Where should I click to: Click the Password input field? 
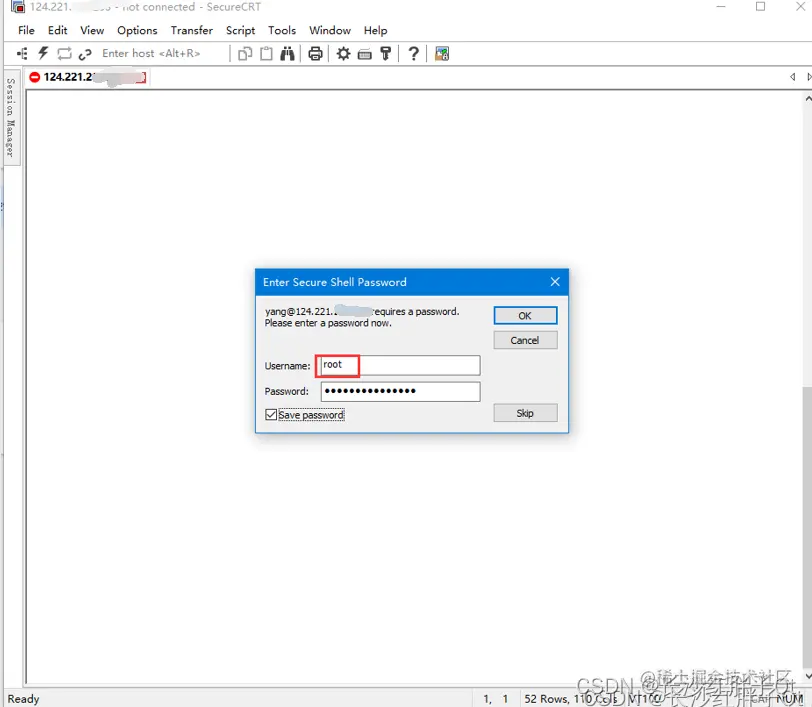click(x=400, y=391)
